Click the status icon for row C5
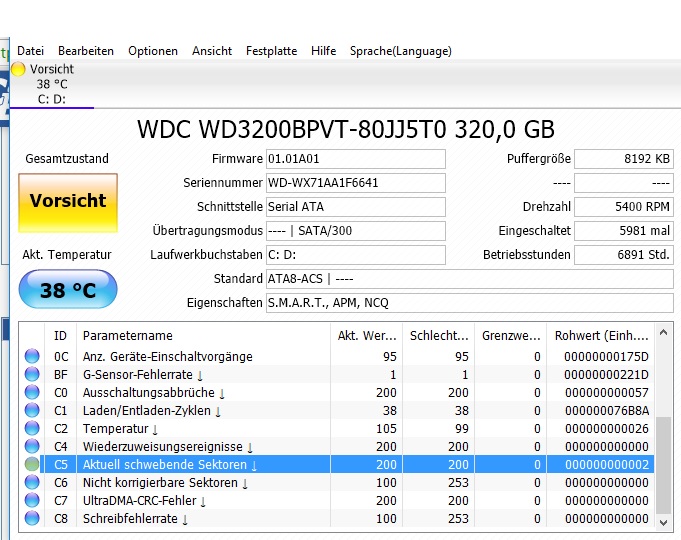The height and width of the screenshot is (540, 681). click(32, 465)
